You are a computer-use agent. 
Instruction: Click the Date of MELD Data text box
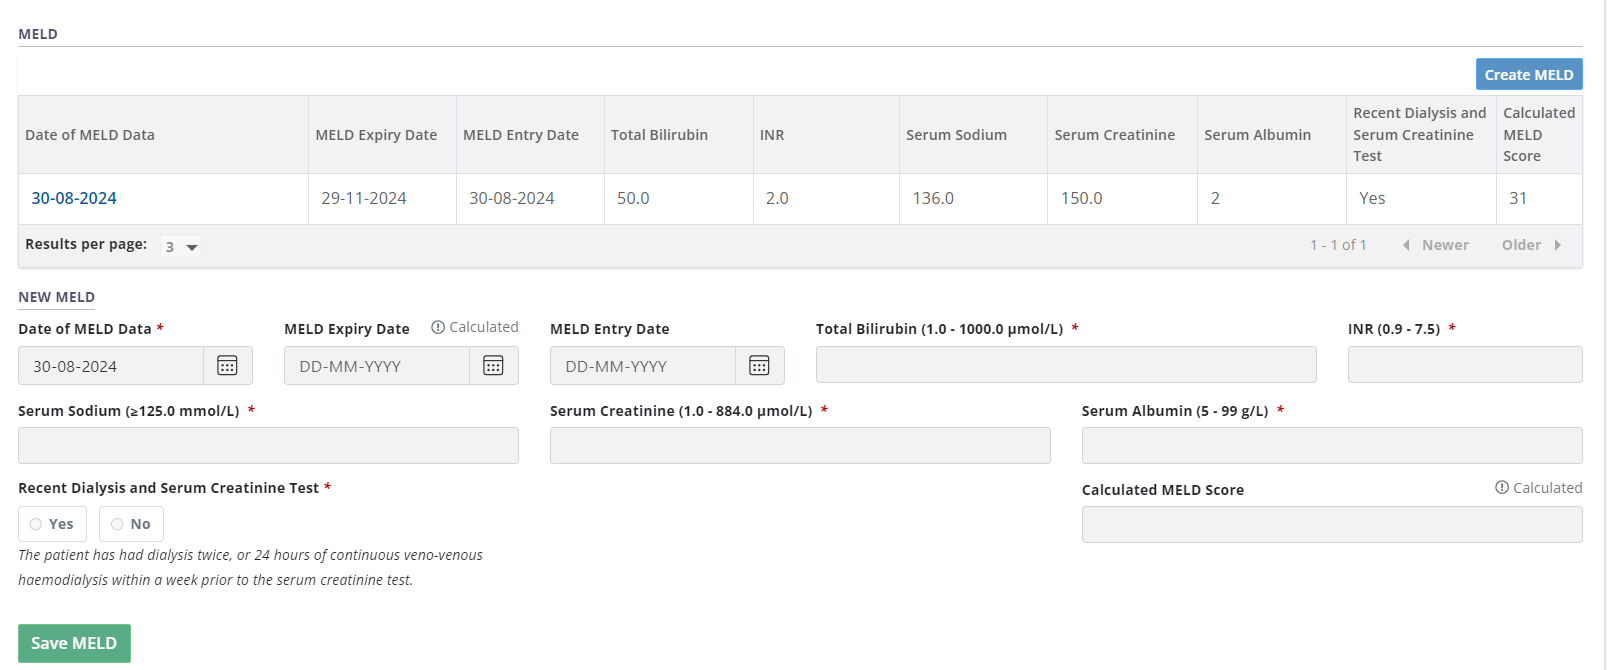[110, 366]
